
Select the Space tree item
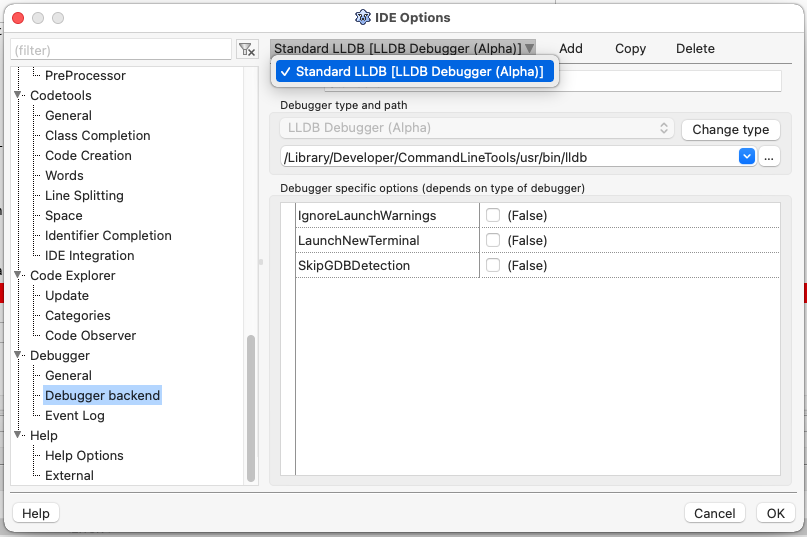click(64, 215)
